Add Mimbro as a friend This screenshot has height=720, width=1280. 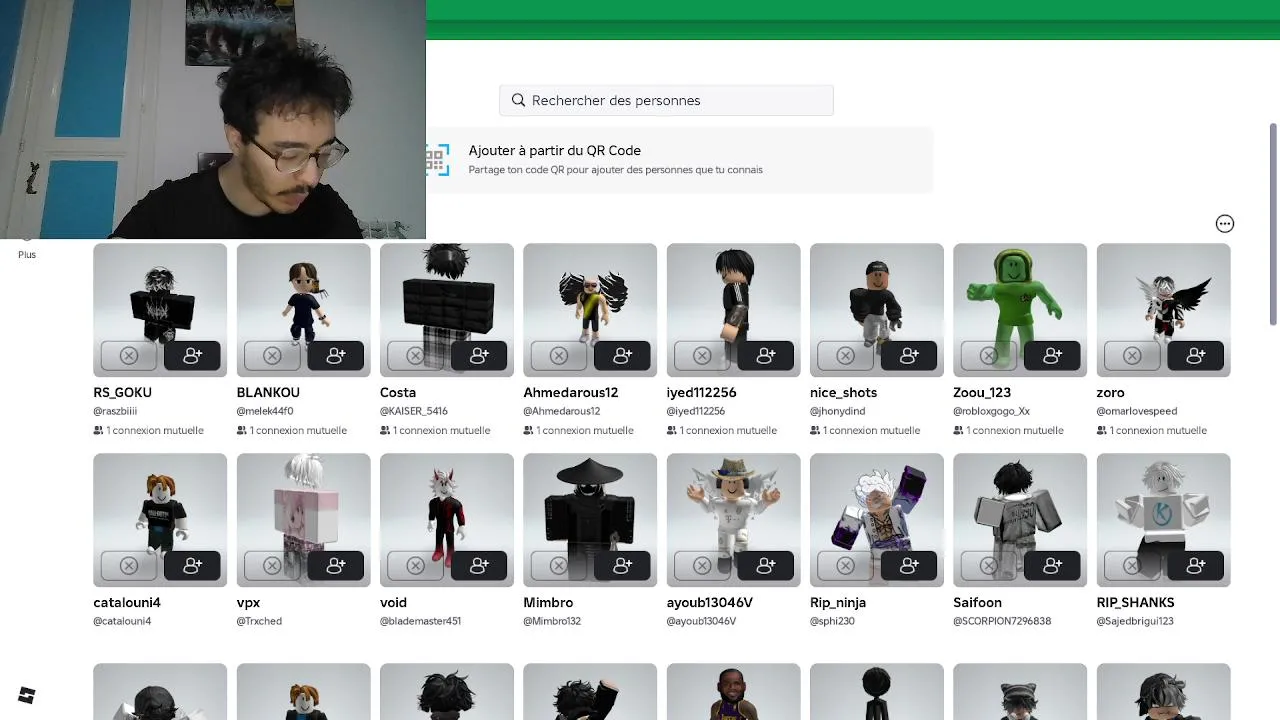623,565
